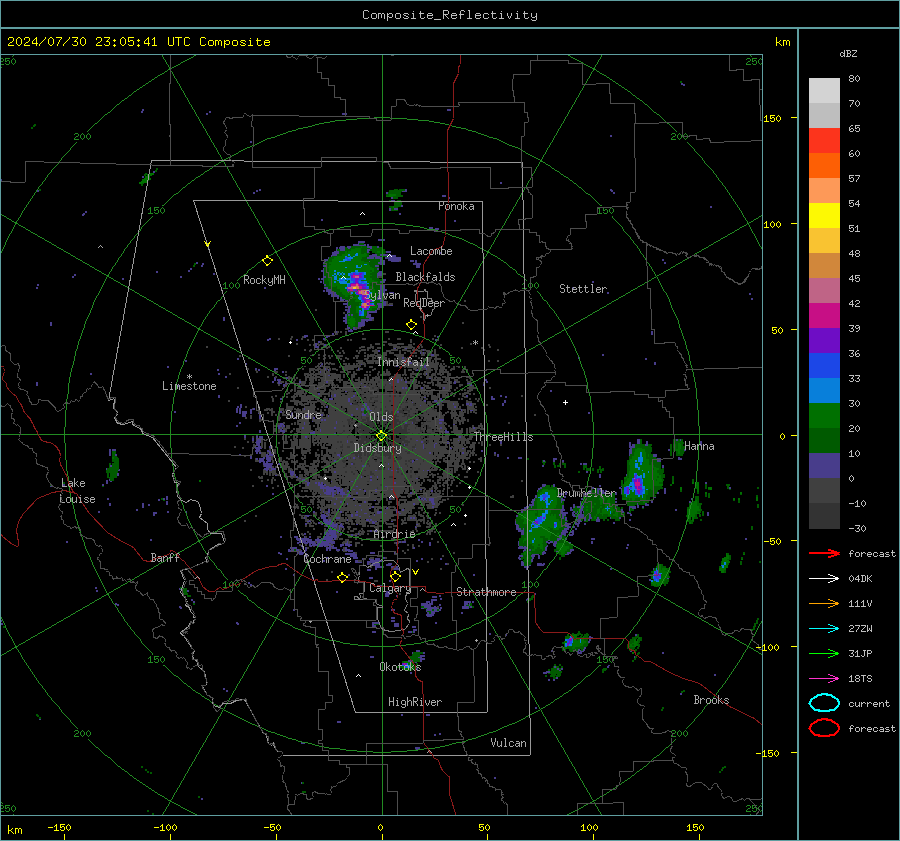Viewport: 900px width, 841px height.
Task: Click the white 04DK arrow icon
Action: point(824,579)
